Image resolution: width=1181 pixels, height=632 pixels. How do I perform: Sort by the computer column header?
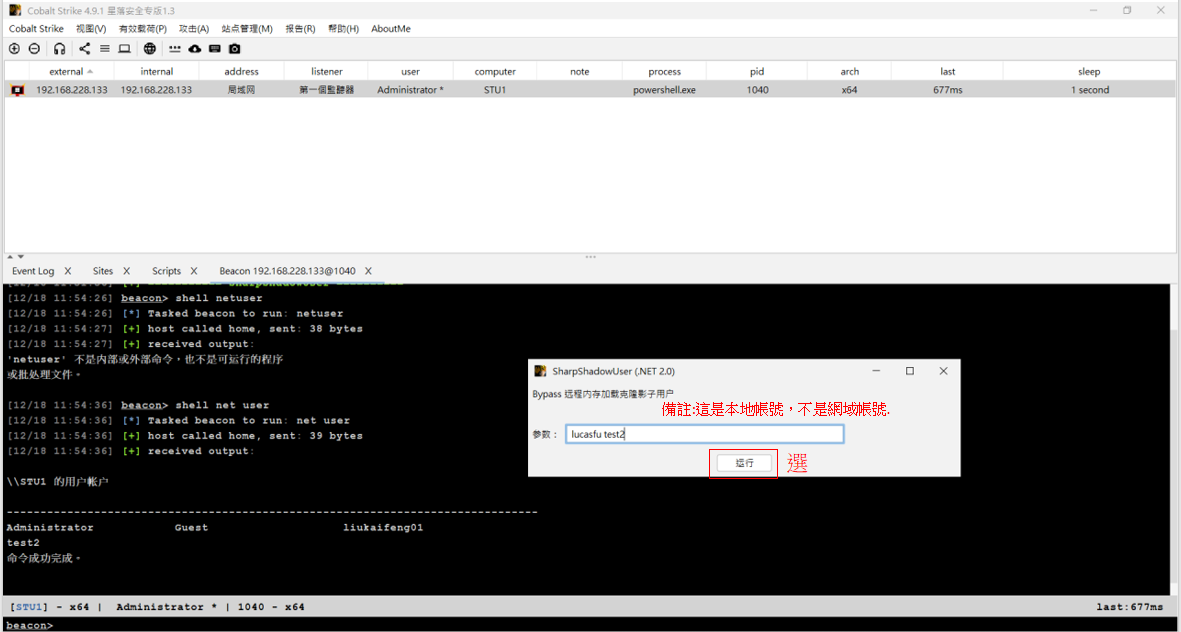(495, 72)
